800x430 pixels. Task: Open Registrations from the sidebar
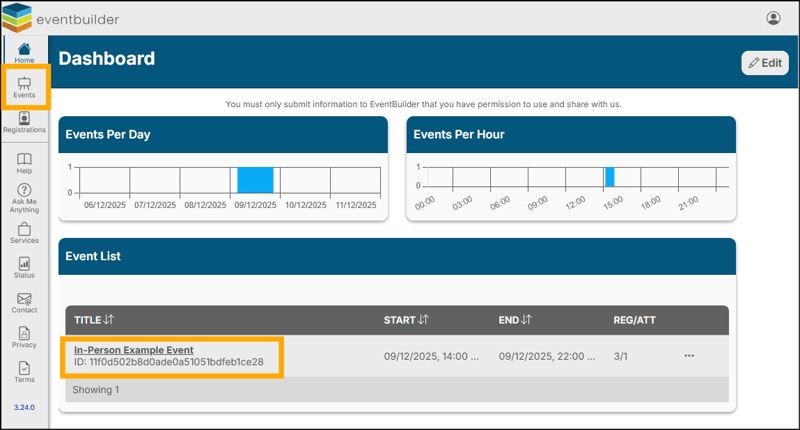point(24,122)
